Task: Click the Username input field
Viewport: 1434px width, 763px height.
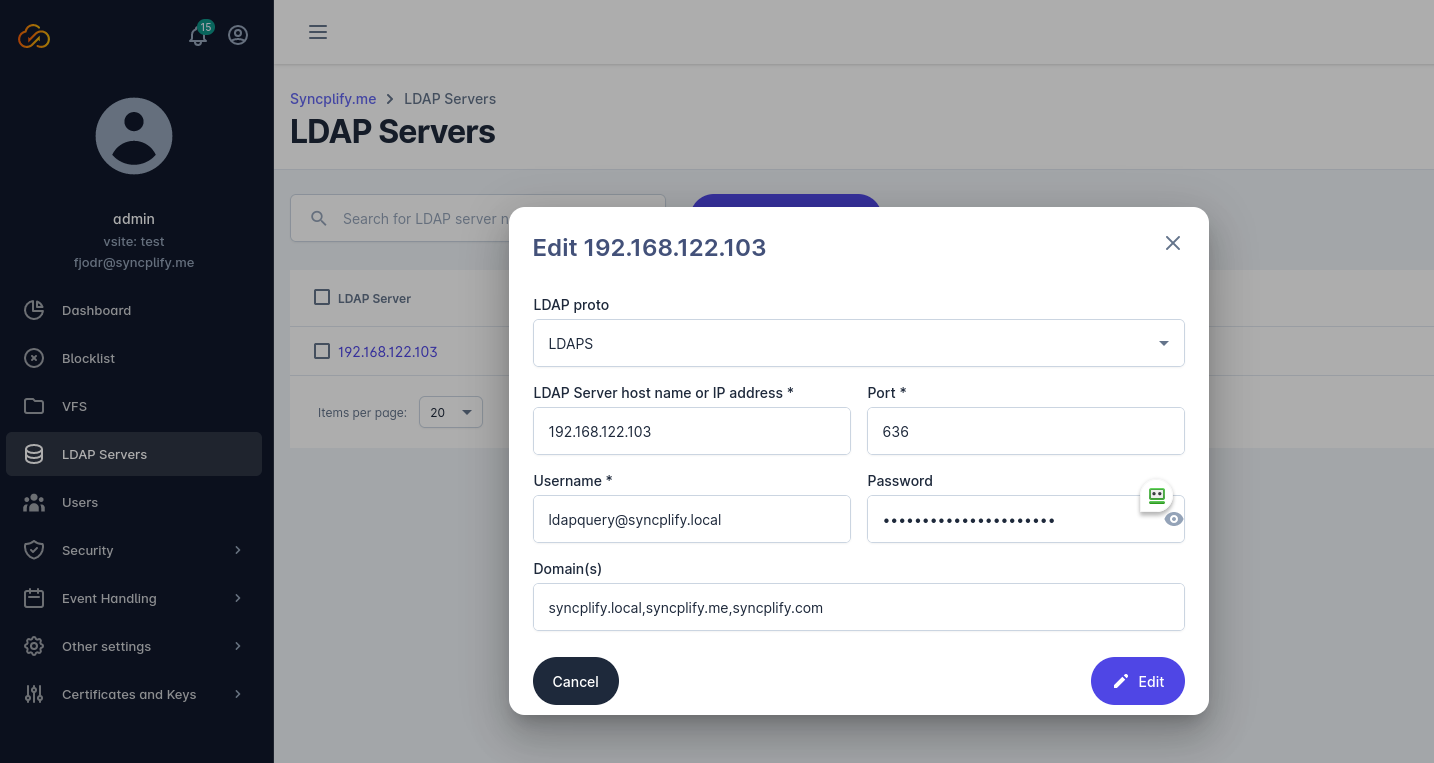Action: coord(692,519)
